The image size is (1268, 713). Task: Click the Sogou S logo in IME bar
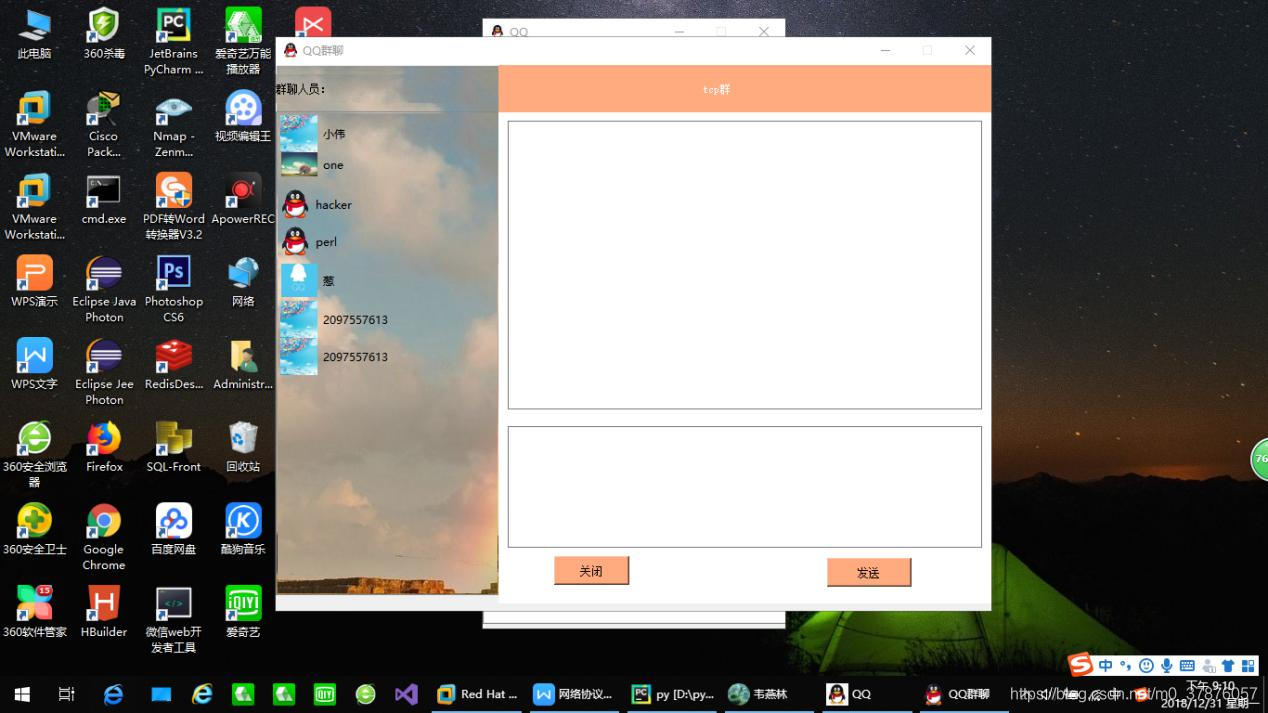1081,664
